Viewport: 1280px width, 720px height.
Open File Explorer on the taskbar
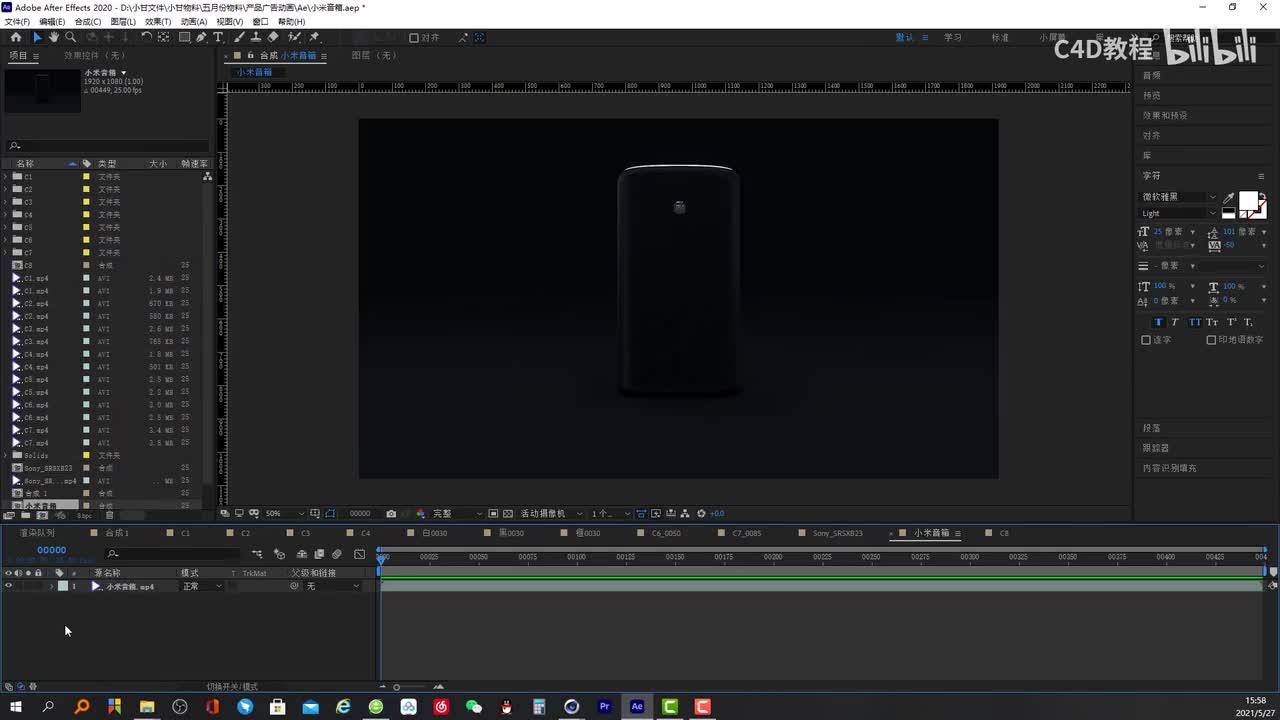(x=147, y=706)
